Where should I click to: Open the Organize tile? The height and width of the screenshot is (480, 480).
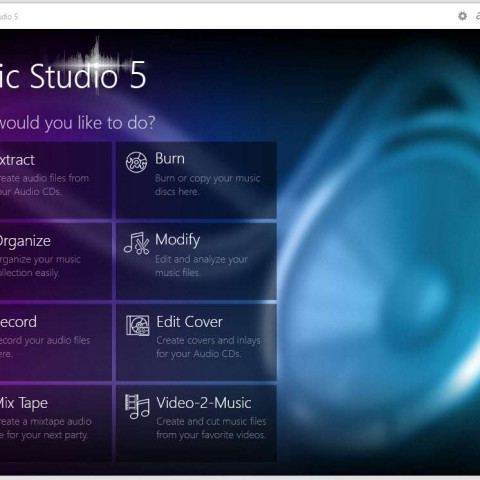pyautogui.click(x=56, y=261)
